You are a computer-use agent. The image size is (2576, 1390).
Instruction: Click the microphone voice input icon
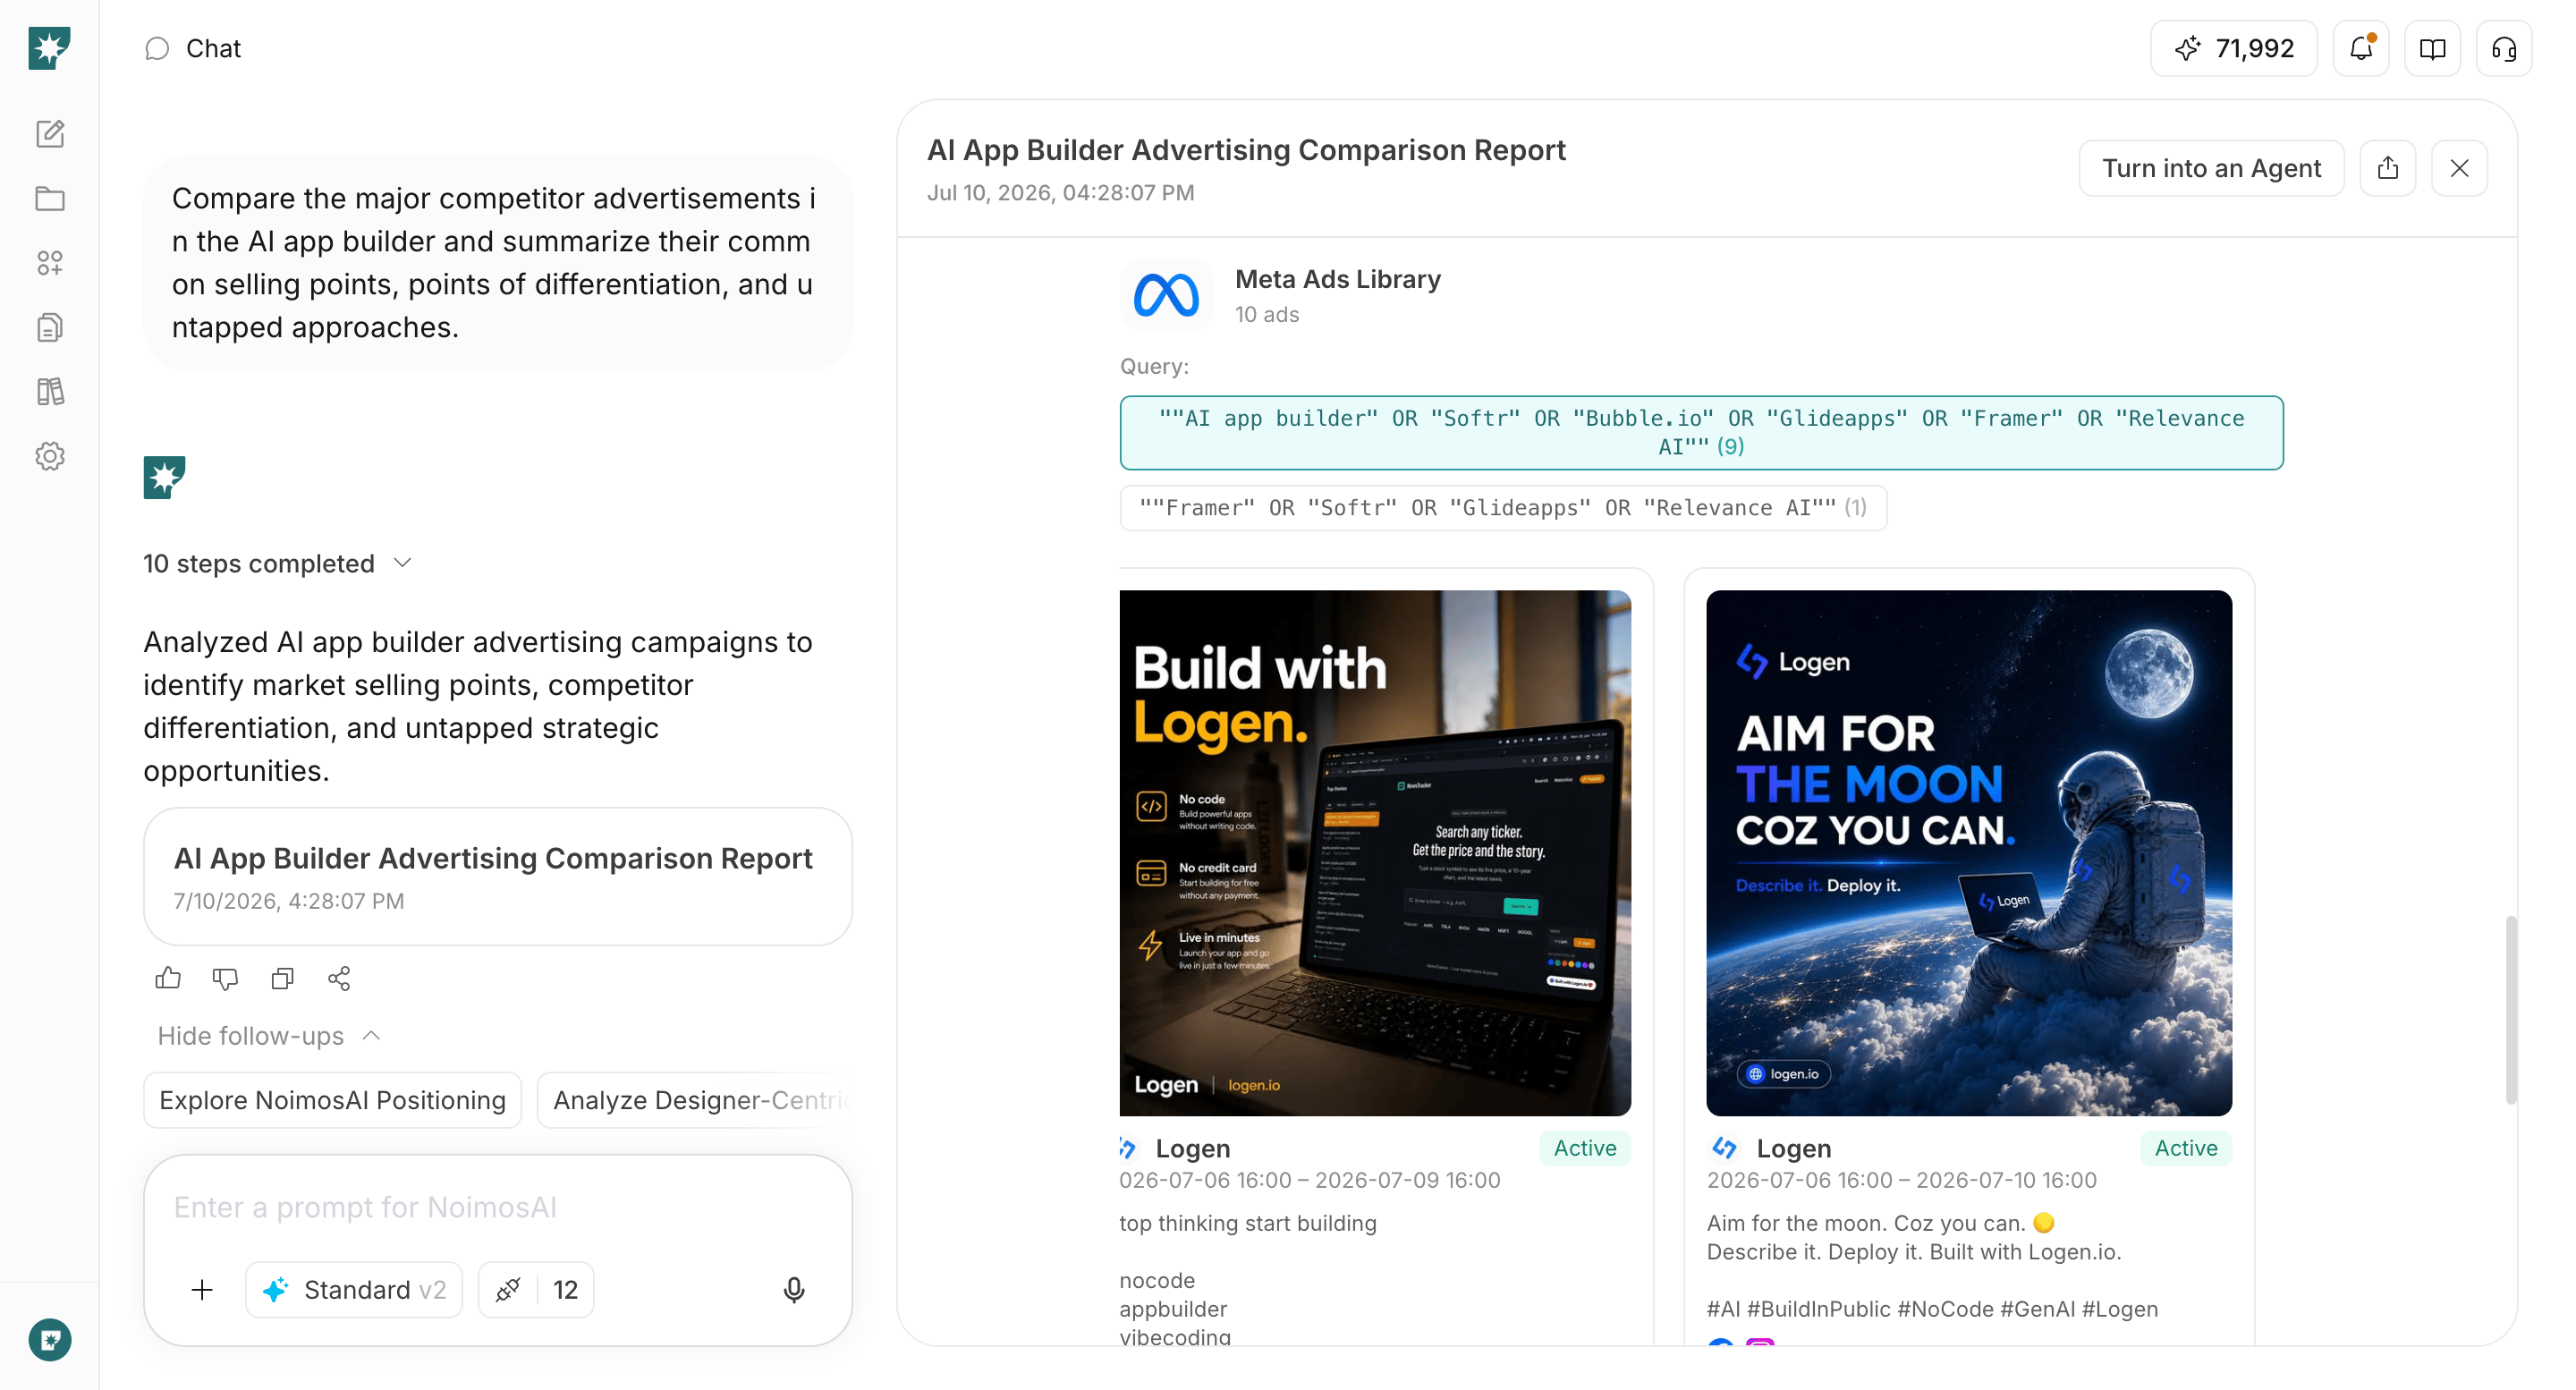[794, 1291]
